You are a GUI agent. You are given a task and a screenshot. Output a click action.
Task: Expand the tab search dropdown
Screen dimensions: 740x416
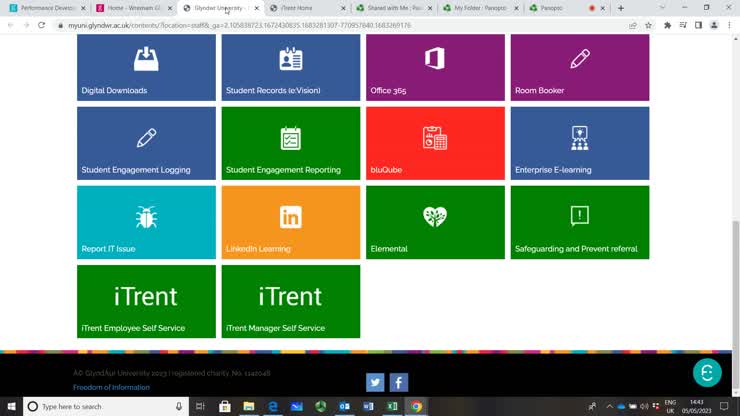(x=662, y=8)
